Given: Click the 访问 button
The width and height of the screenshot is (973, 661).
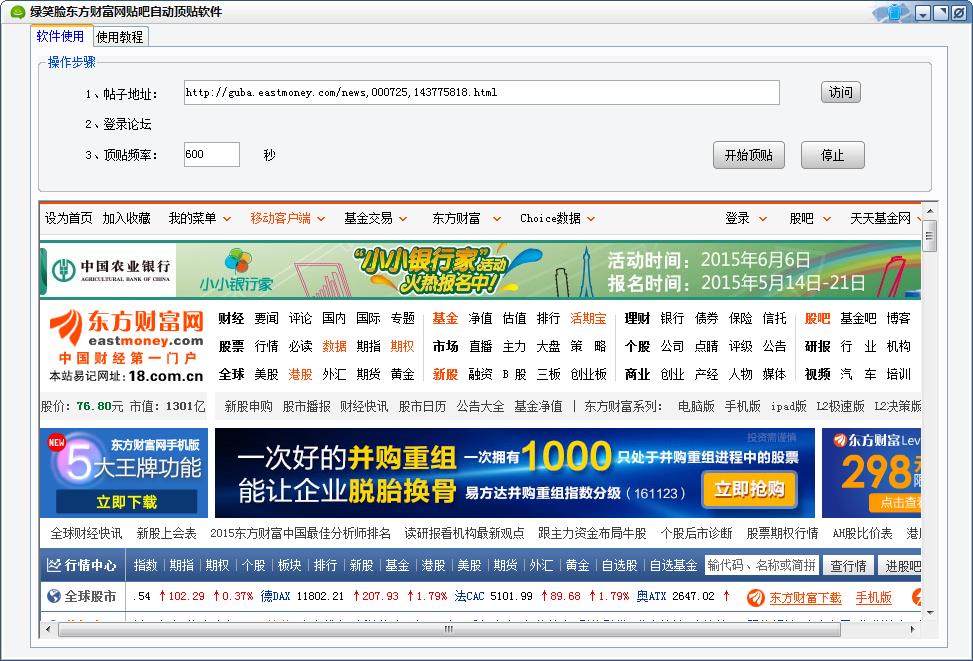Looking at the screenshot, I should coord(840,93).
